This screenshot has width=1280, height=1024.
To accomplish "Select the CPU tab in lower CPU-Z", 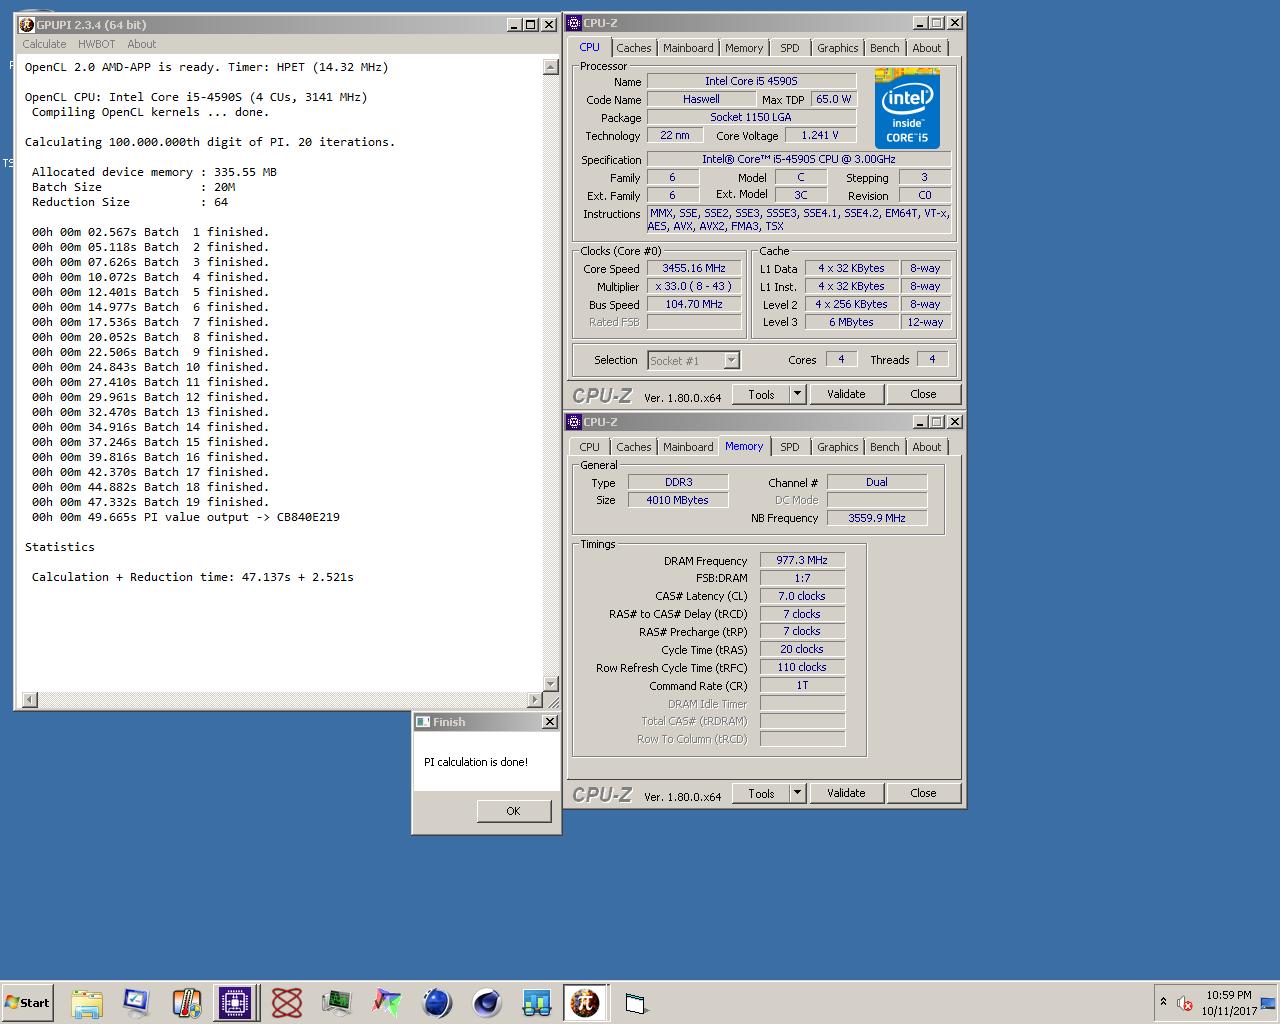I will (590, 447).
